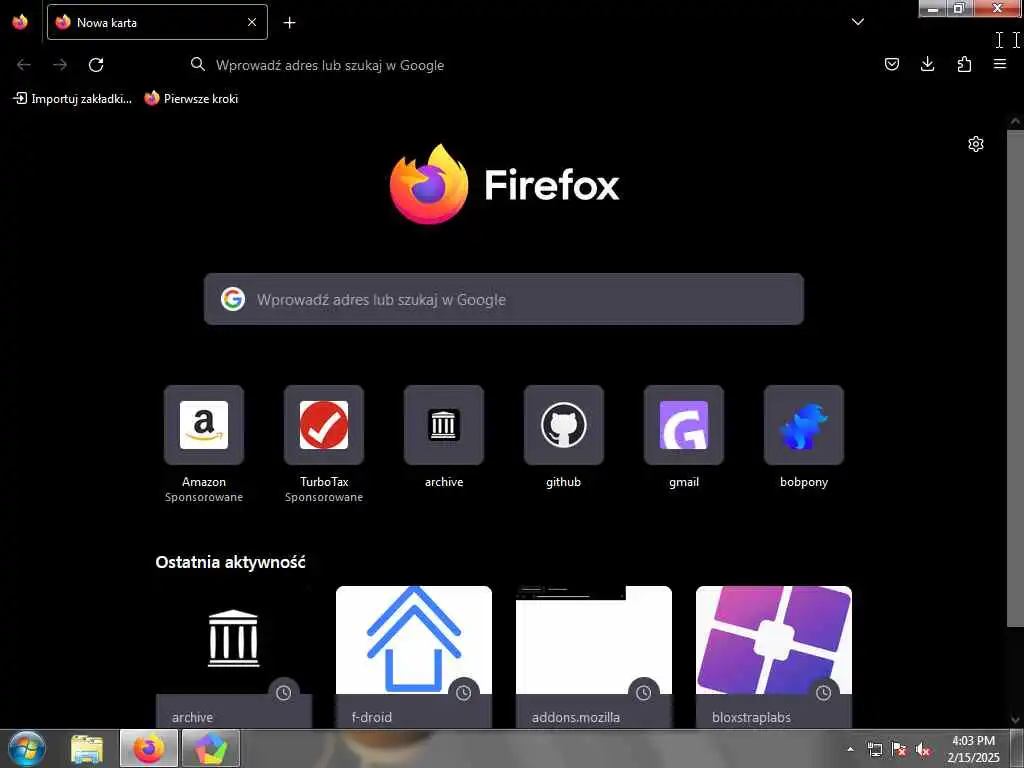
Task: Close the Nowa karta tab
Action: [x=251, y=22]
